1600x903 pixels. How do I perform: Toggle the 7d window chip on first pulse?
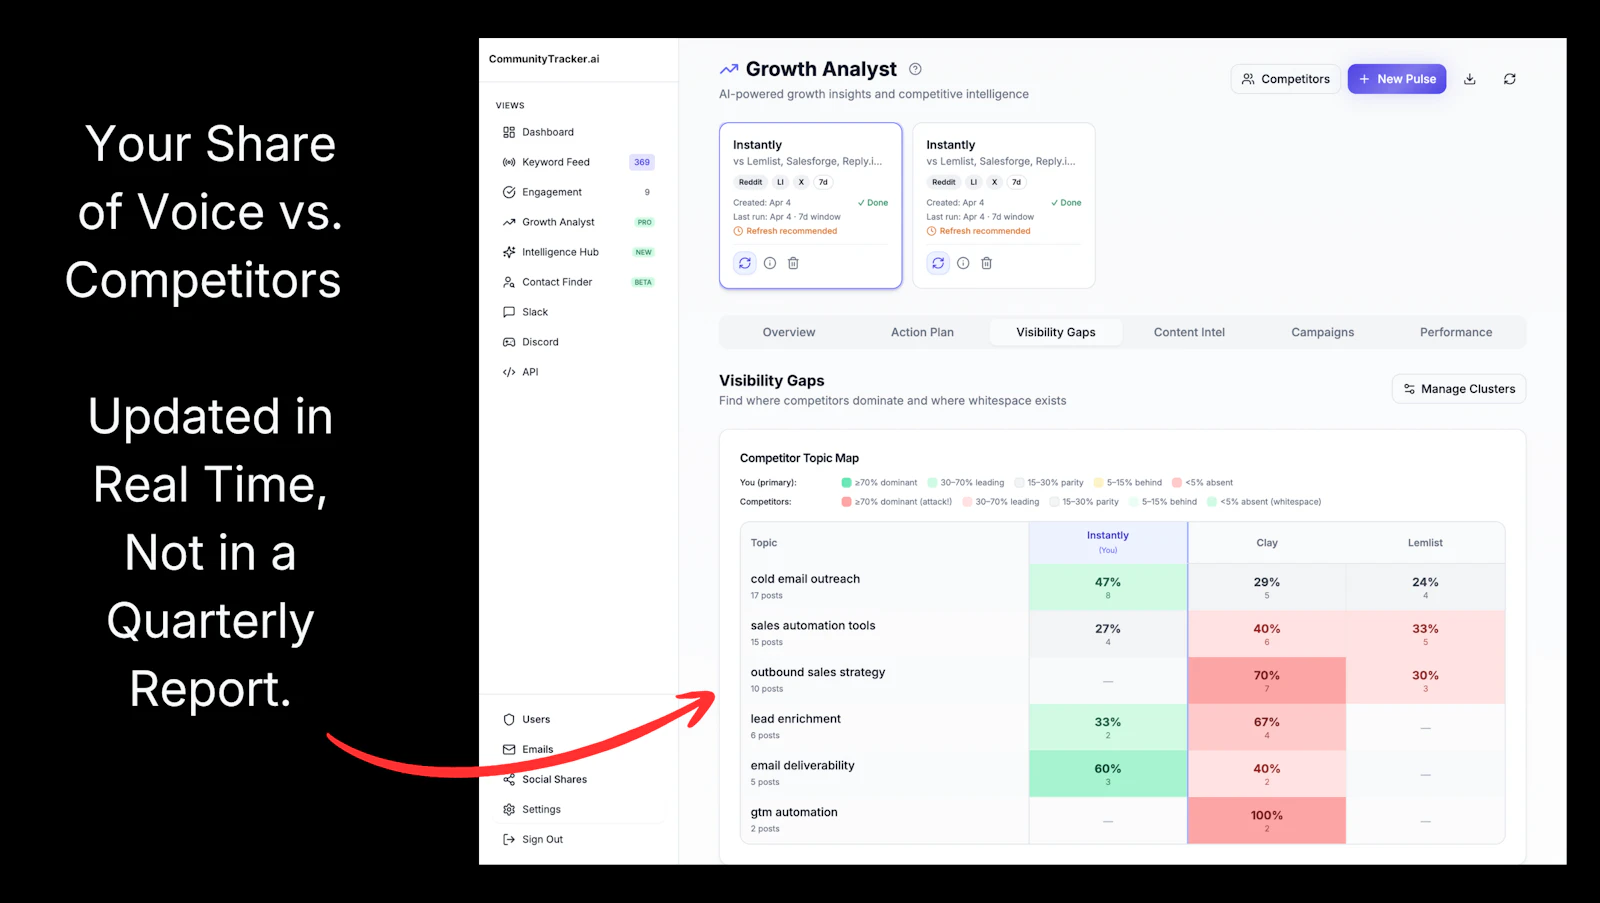[x=822, y=182]
